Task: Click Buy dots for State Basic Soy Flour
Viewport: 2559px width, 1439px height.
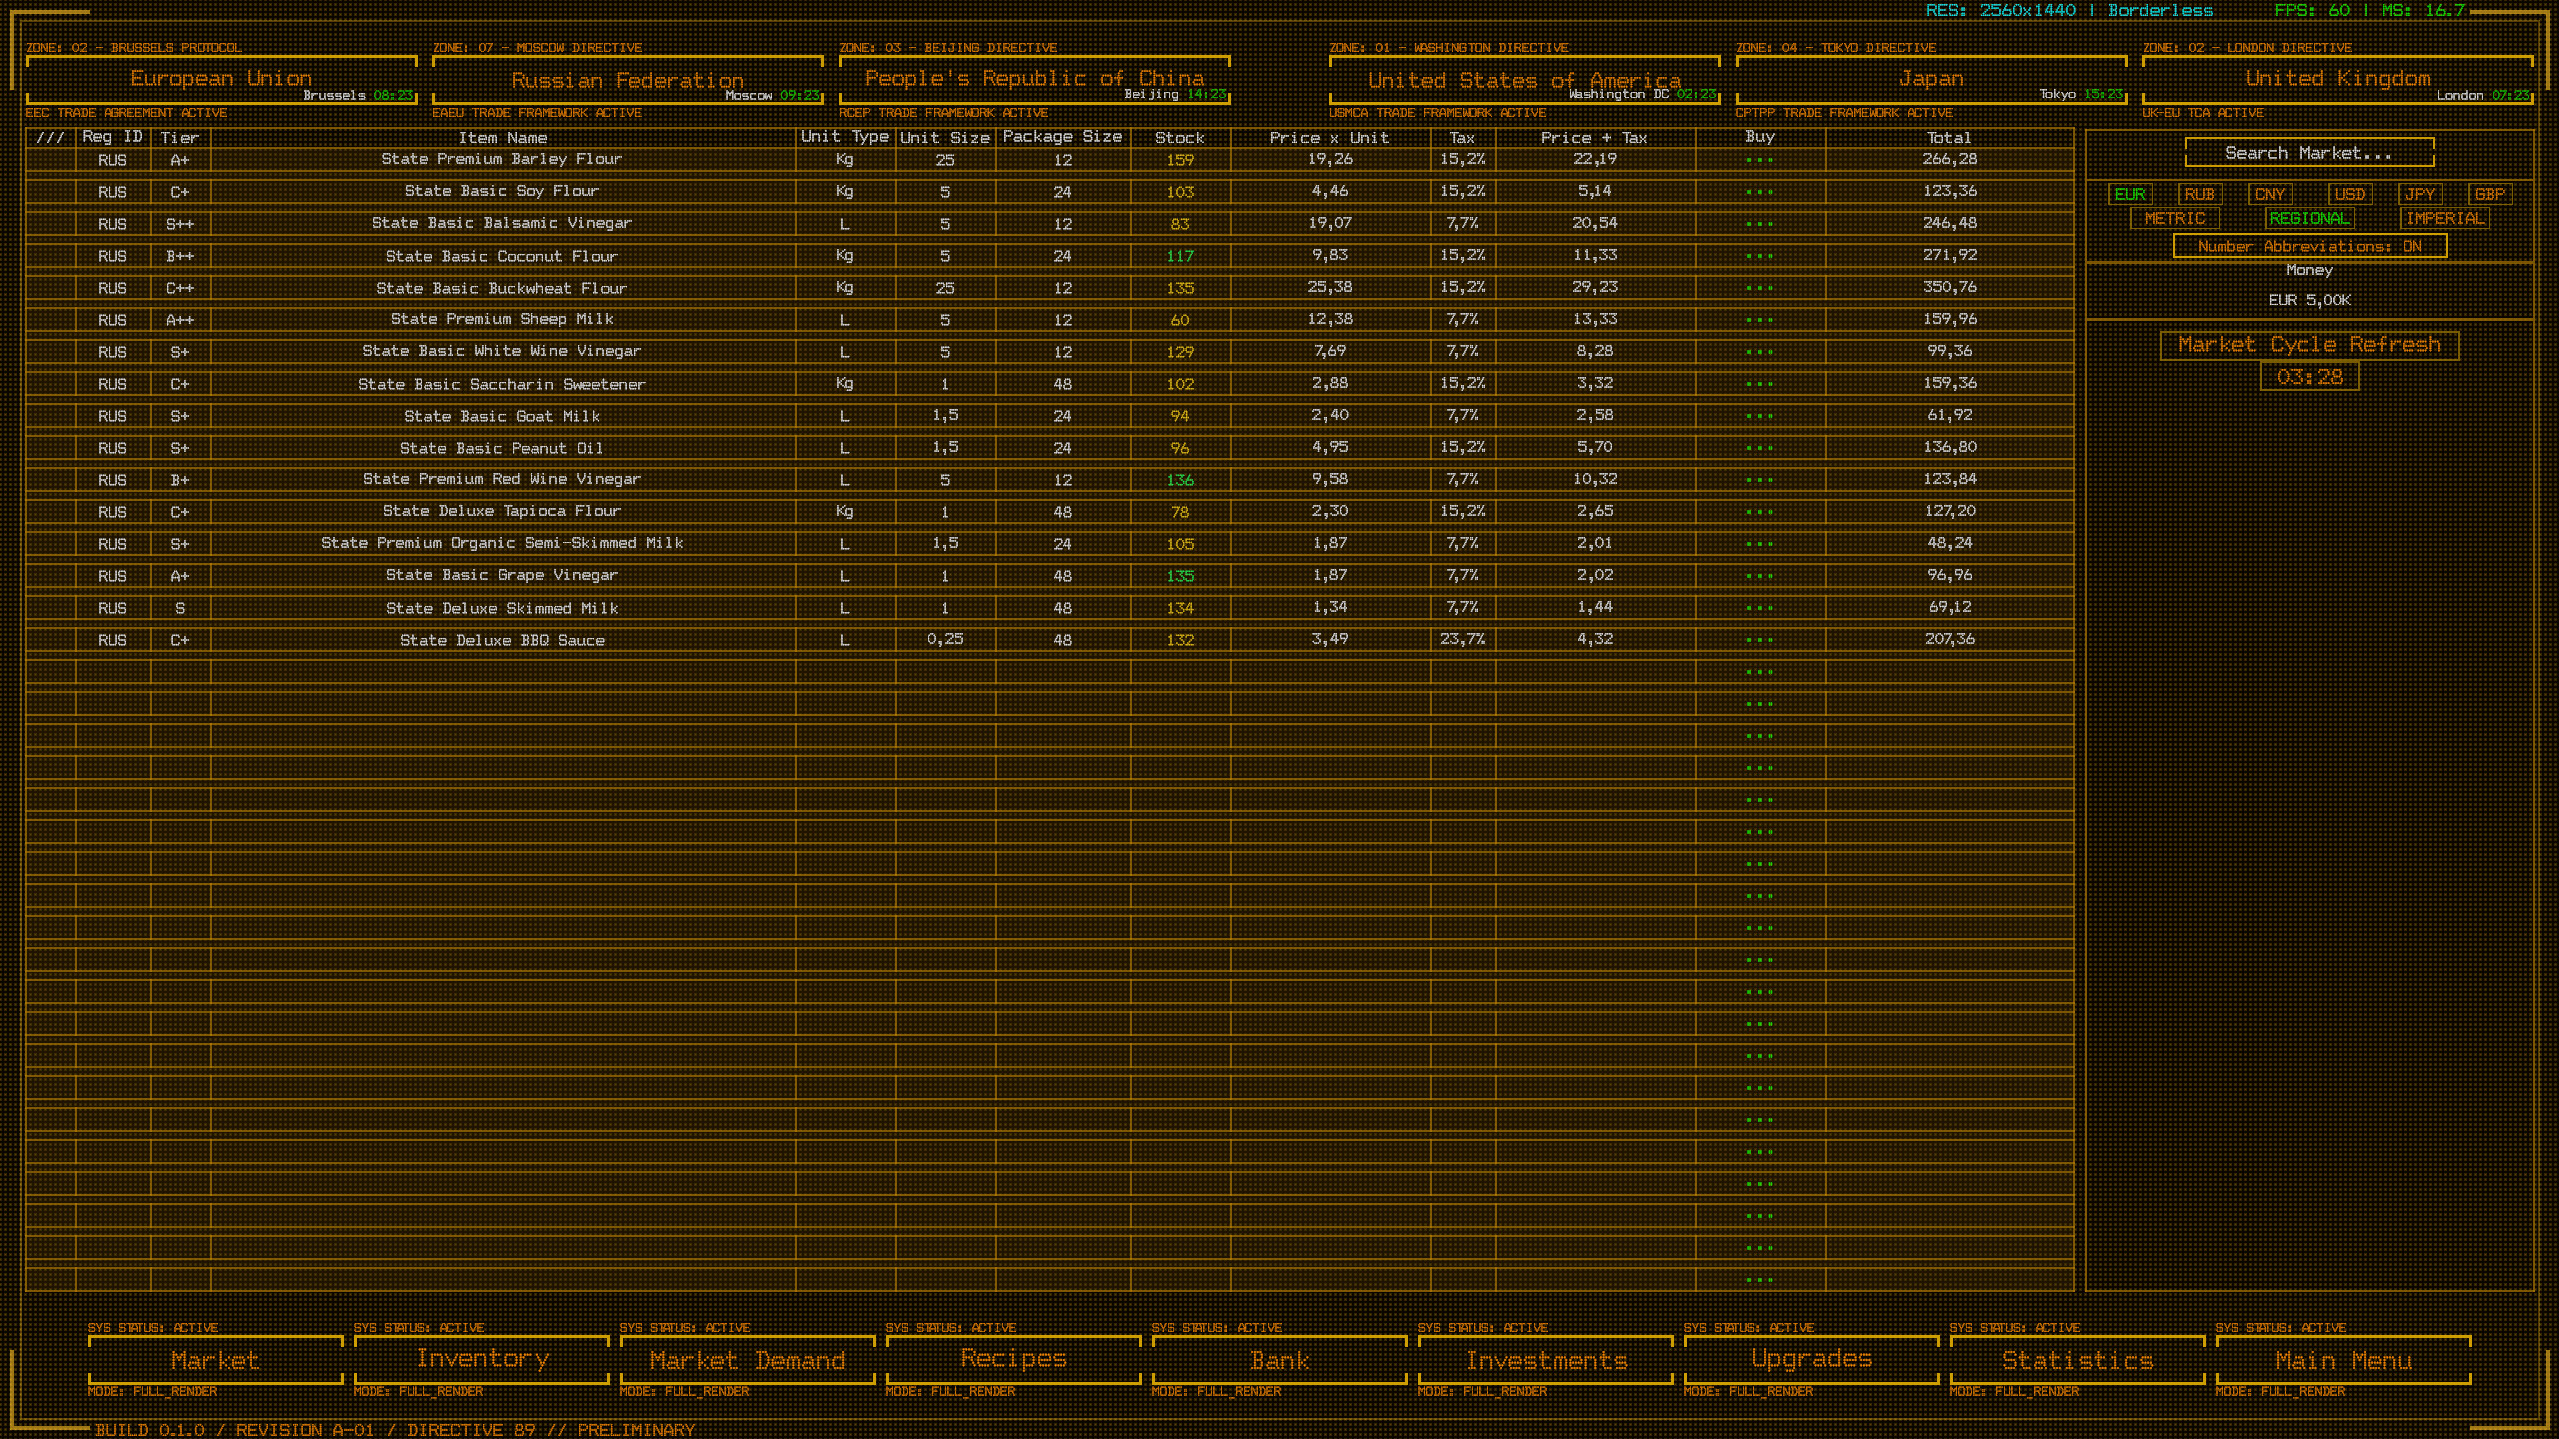Action: coord(1759,192)
